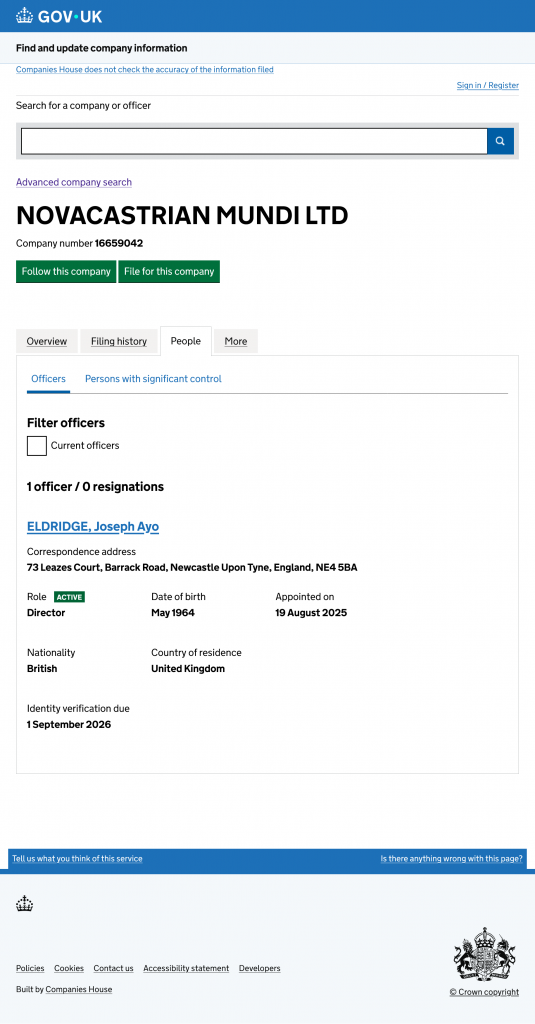The height and width of the screenshot is (1024, 535).
Task: Show Persons with significant control
Action: [x=154, y=379]
